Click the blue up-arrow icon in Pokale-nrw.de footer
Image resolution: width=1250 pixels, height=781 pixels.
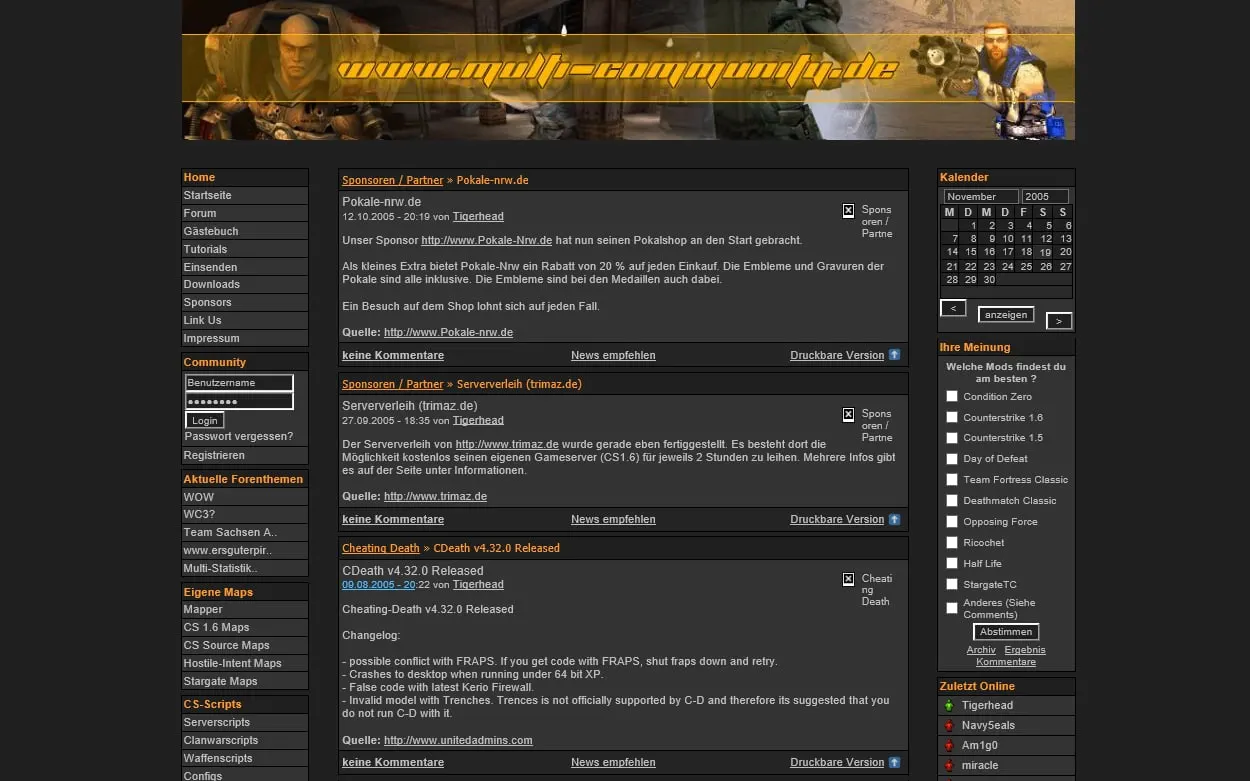894,355
